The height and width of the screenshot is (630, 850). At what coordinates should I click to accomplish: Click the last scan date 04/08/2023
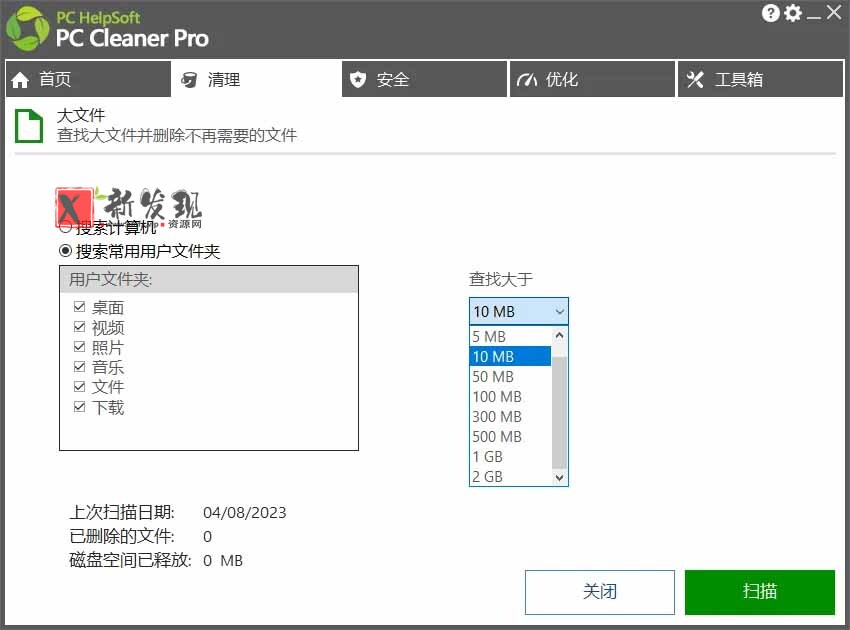click(244, 512)
